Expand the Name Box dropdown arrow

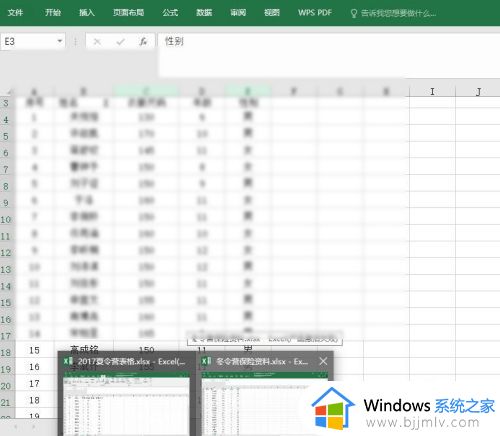click(60, 41)
